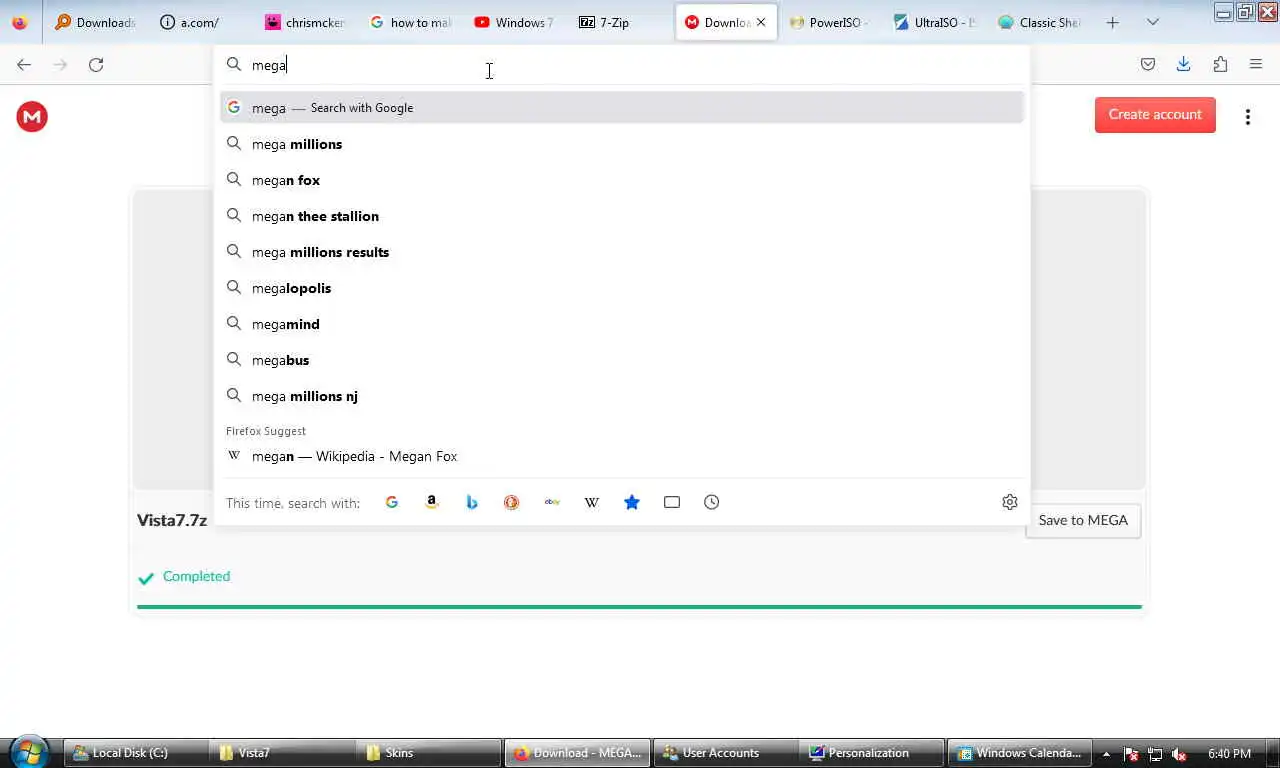
Task: Click the MEGA logo on the page
Action: 32,117
